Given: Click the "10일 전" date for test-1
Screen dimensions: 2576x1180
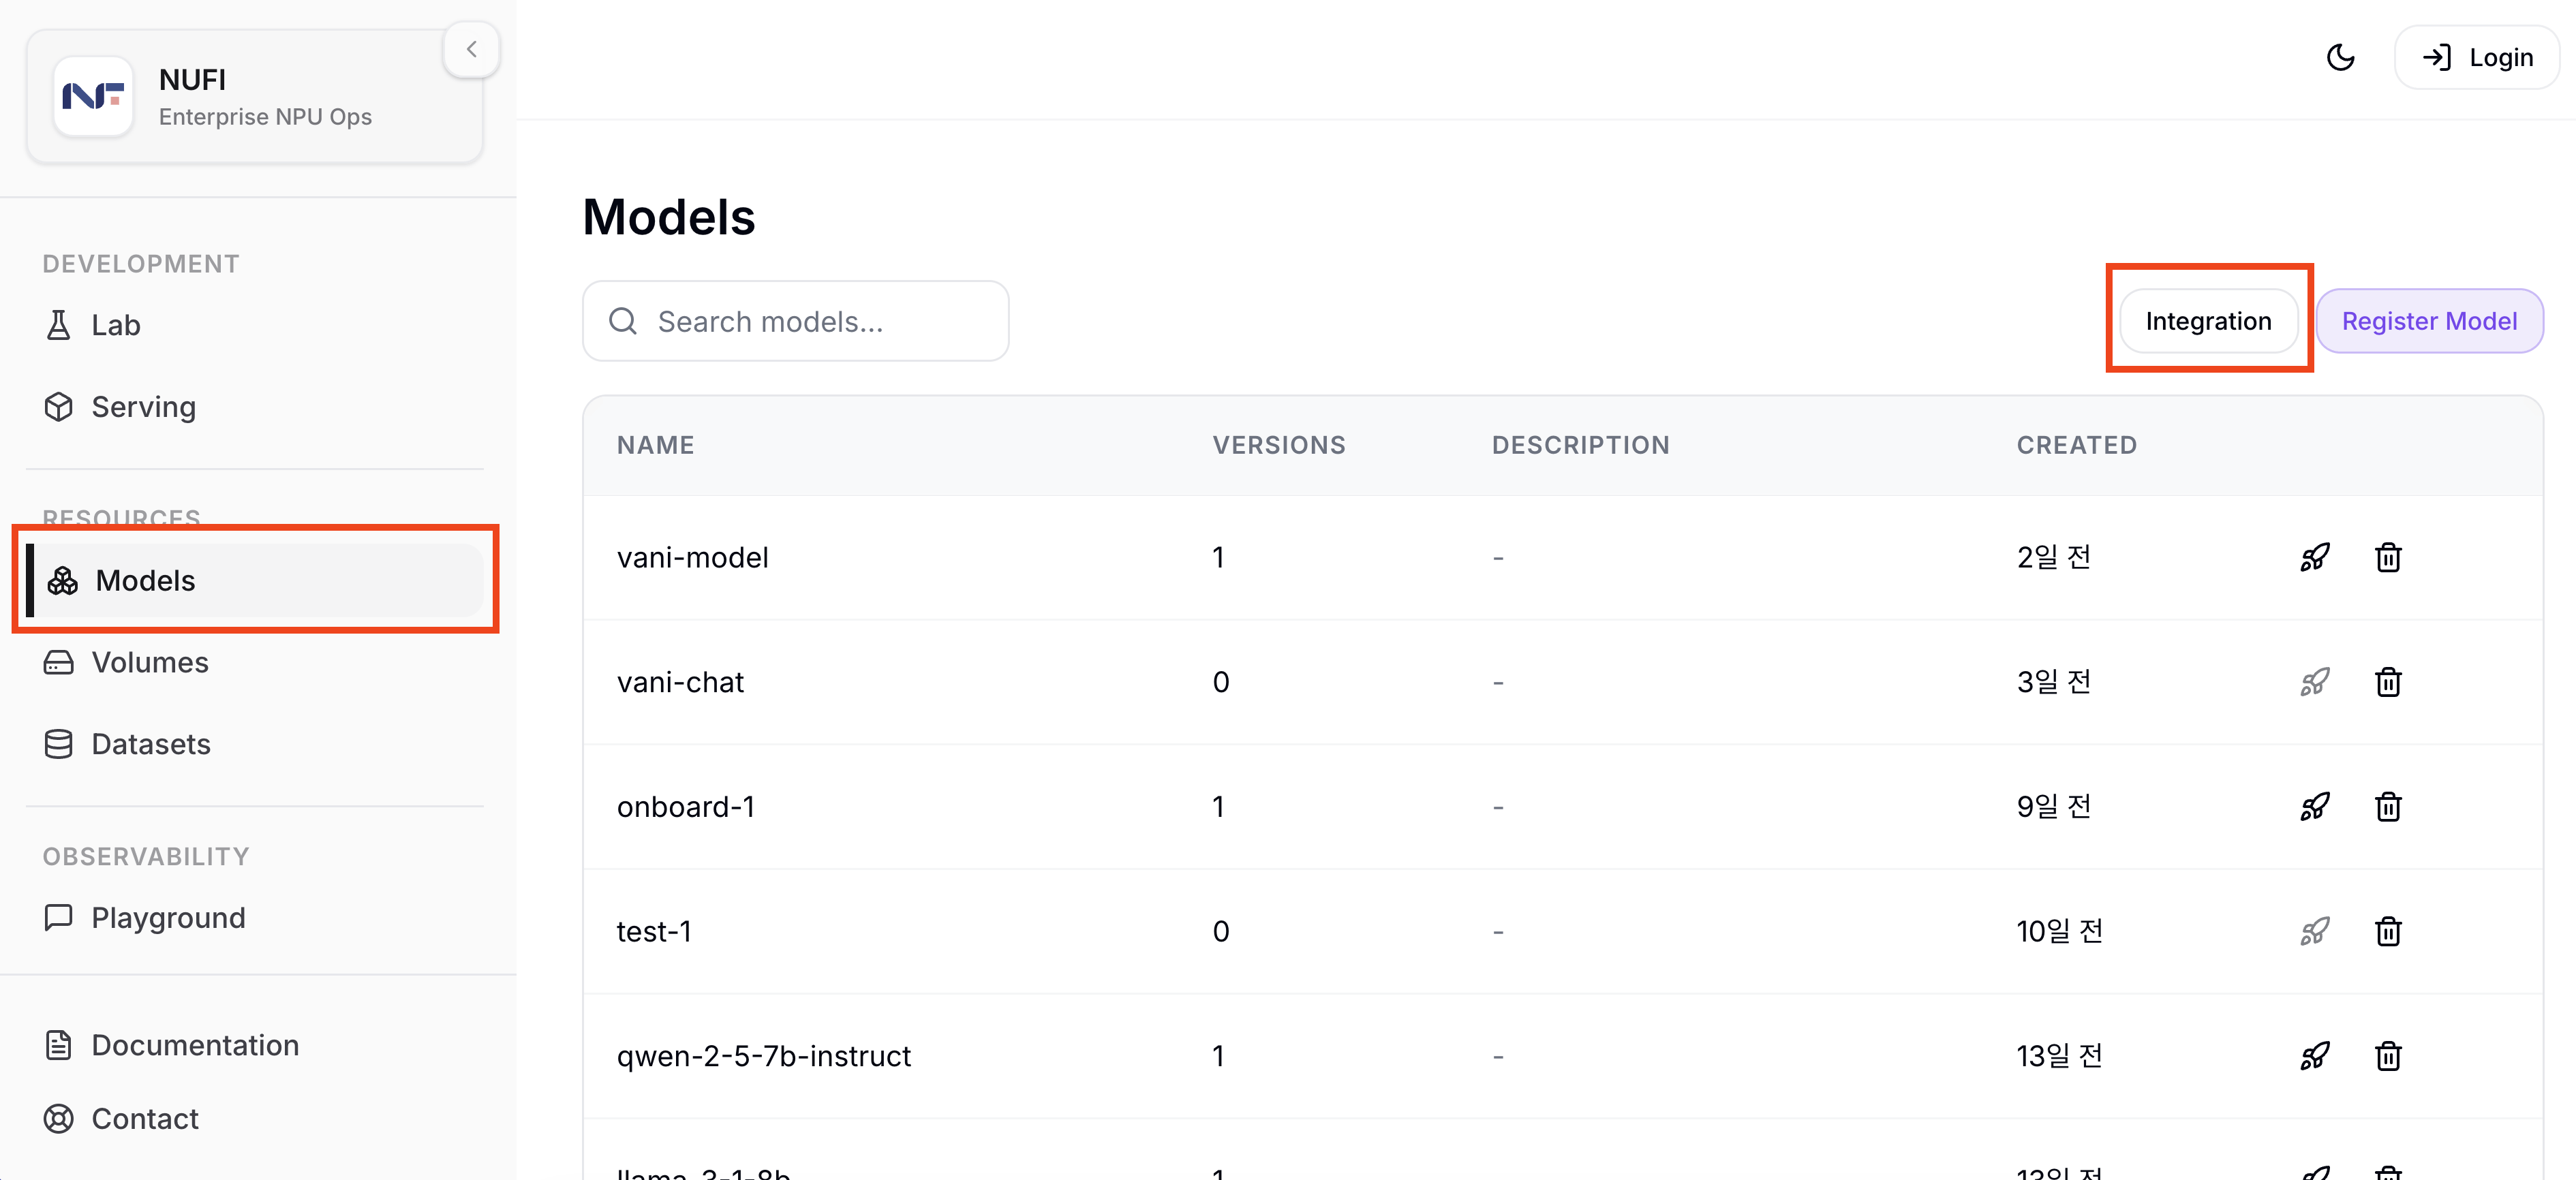Looking at the screenshot, I should 2060,931.
